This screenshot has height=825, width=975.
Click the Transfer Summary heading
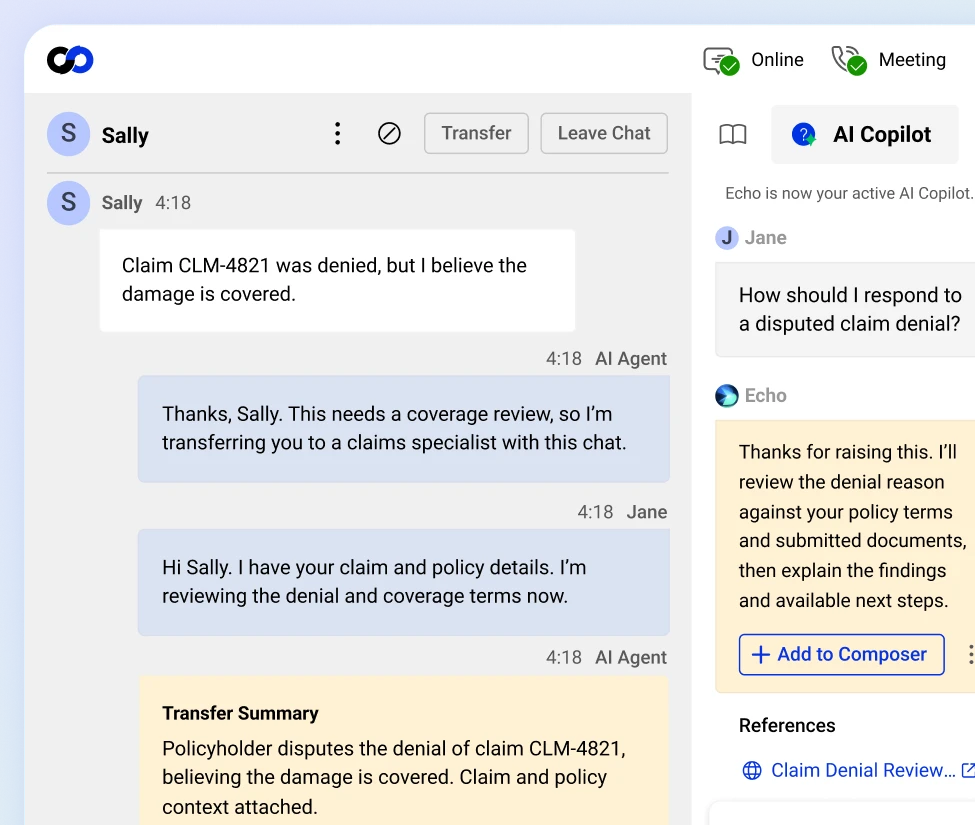pyautogui.click(x=240, y=713)
